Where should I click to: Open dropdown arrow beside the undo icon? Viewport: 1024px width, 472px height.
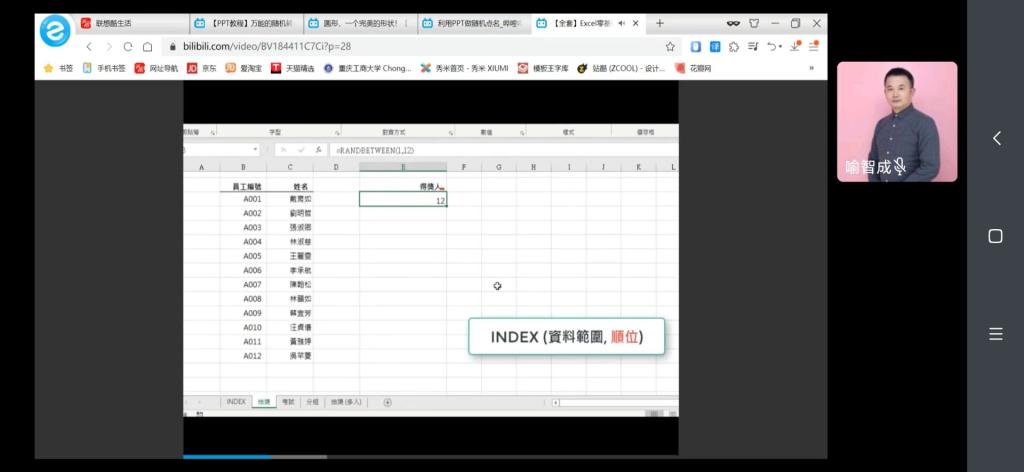click(x=779, y=46)
